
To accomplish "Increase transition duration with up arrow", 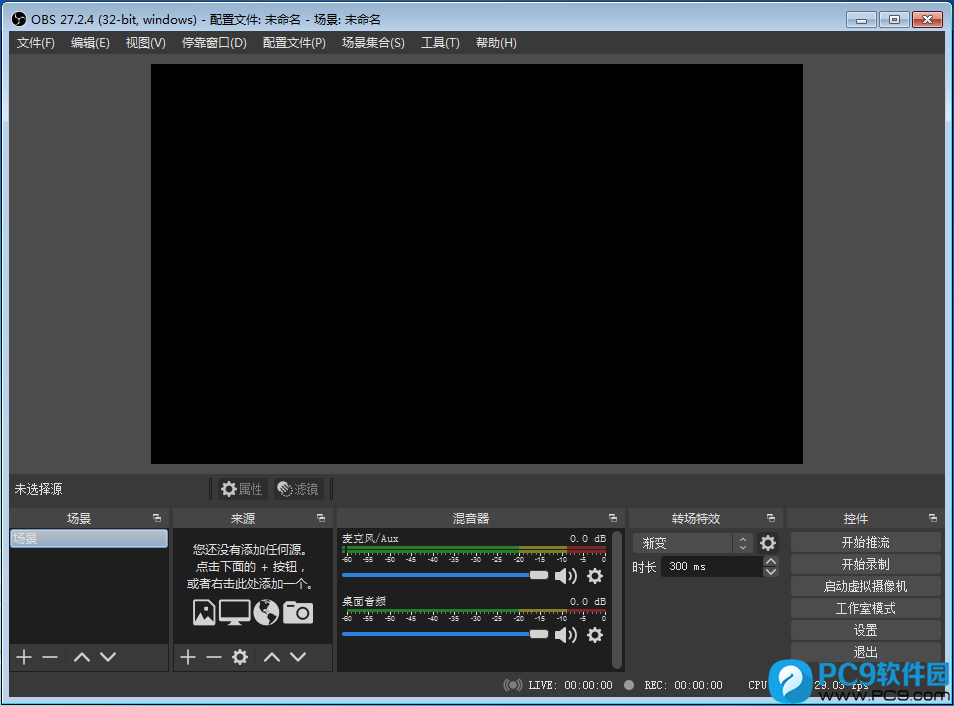I will point(771,561).
